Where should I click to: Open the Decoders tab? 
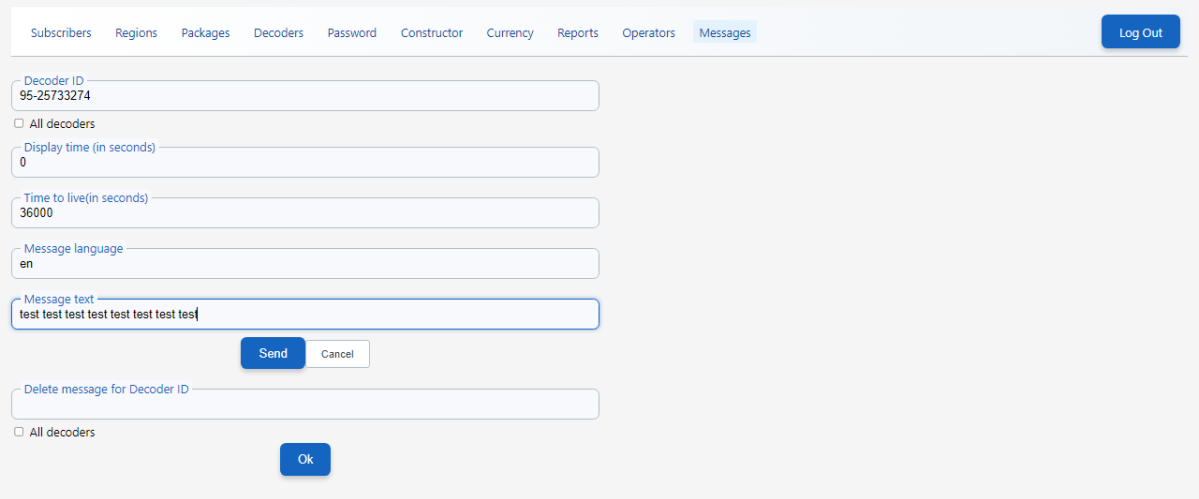[x=278, y=33]
